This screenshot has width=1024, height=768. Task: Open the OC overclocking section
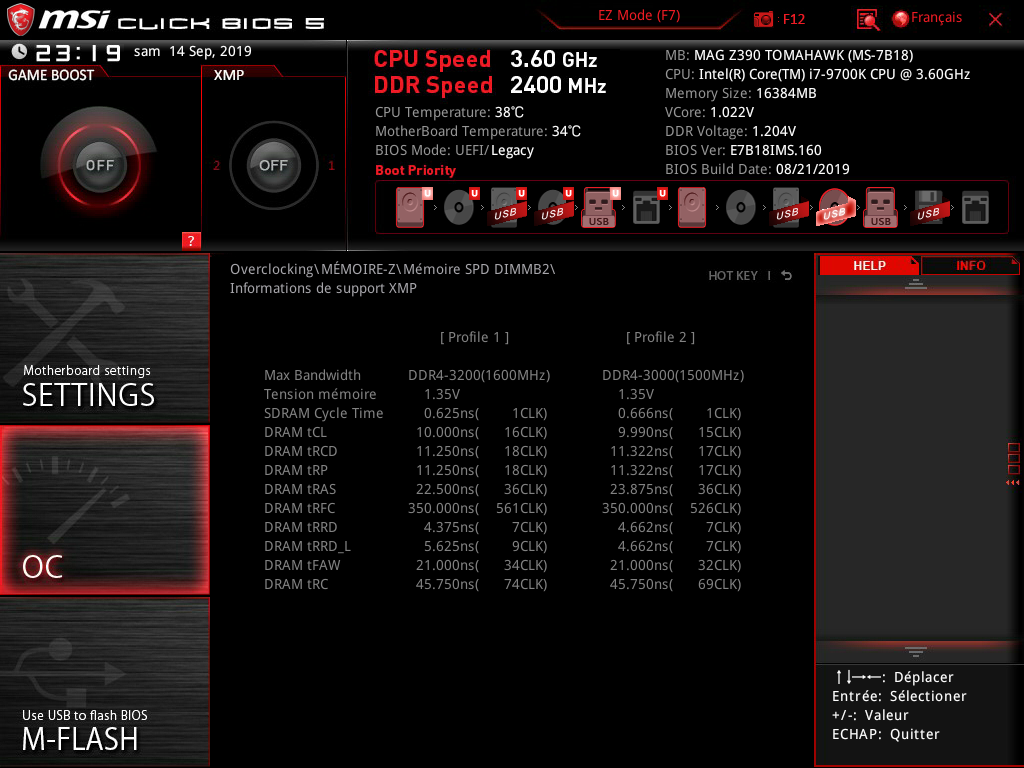pos(104,510)
